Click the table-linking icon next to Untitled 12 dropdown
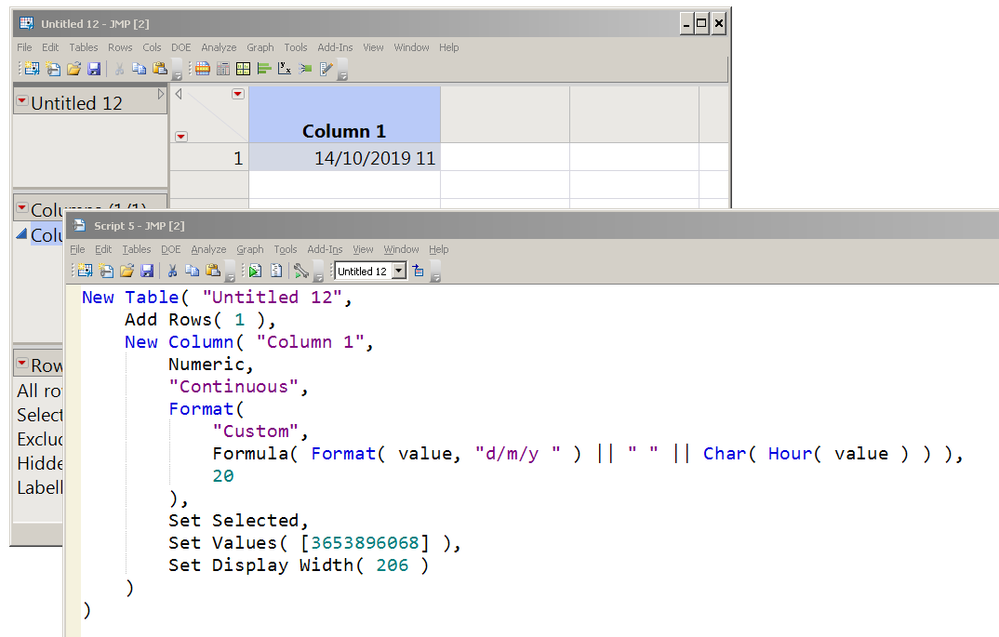Image resolution: width=999 pixels, height=637 pixels. [x=418, y=271]
